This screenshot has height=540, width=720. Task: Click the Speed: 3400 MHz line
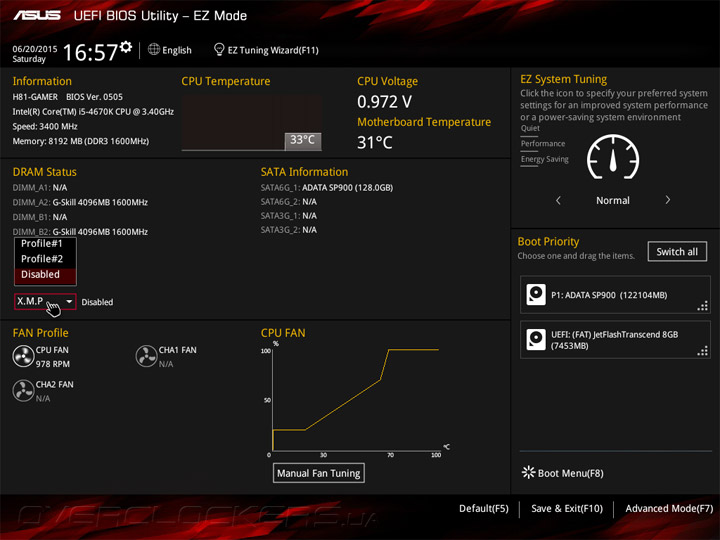coord(45,126)
